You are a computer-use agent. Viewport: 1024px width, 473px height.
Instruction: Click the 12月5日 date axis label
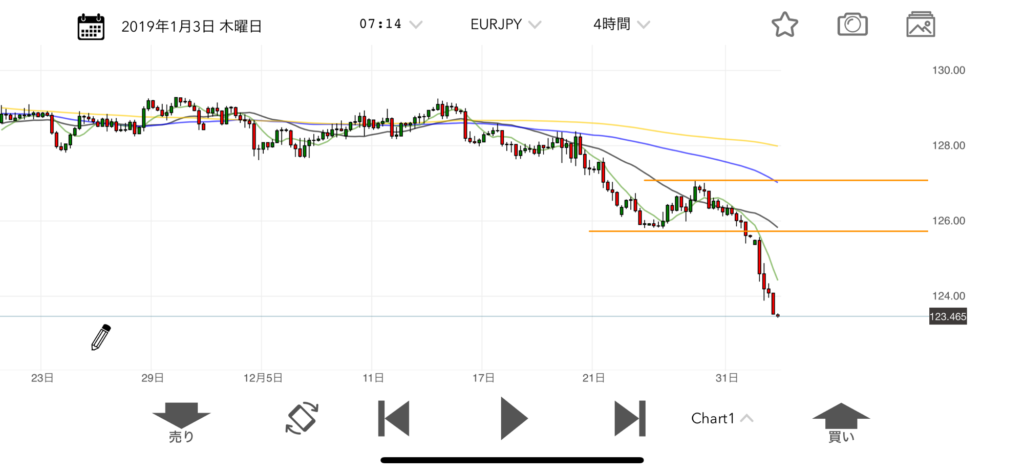coord(263,378)
